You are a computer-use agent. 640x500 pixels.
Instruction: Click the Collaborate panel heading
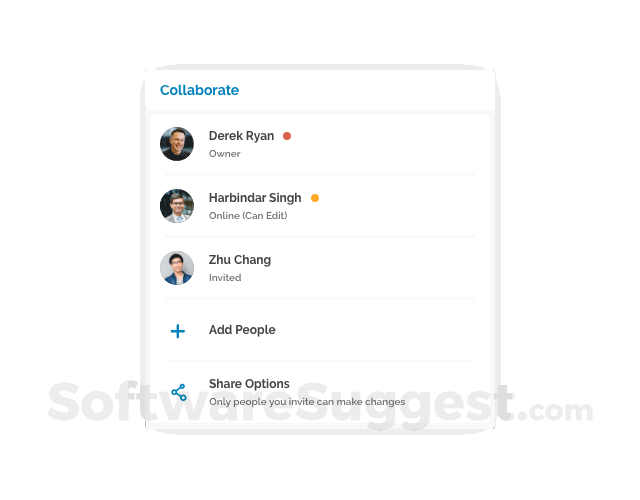pyautogui.click(x=199, y=90)
